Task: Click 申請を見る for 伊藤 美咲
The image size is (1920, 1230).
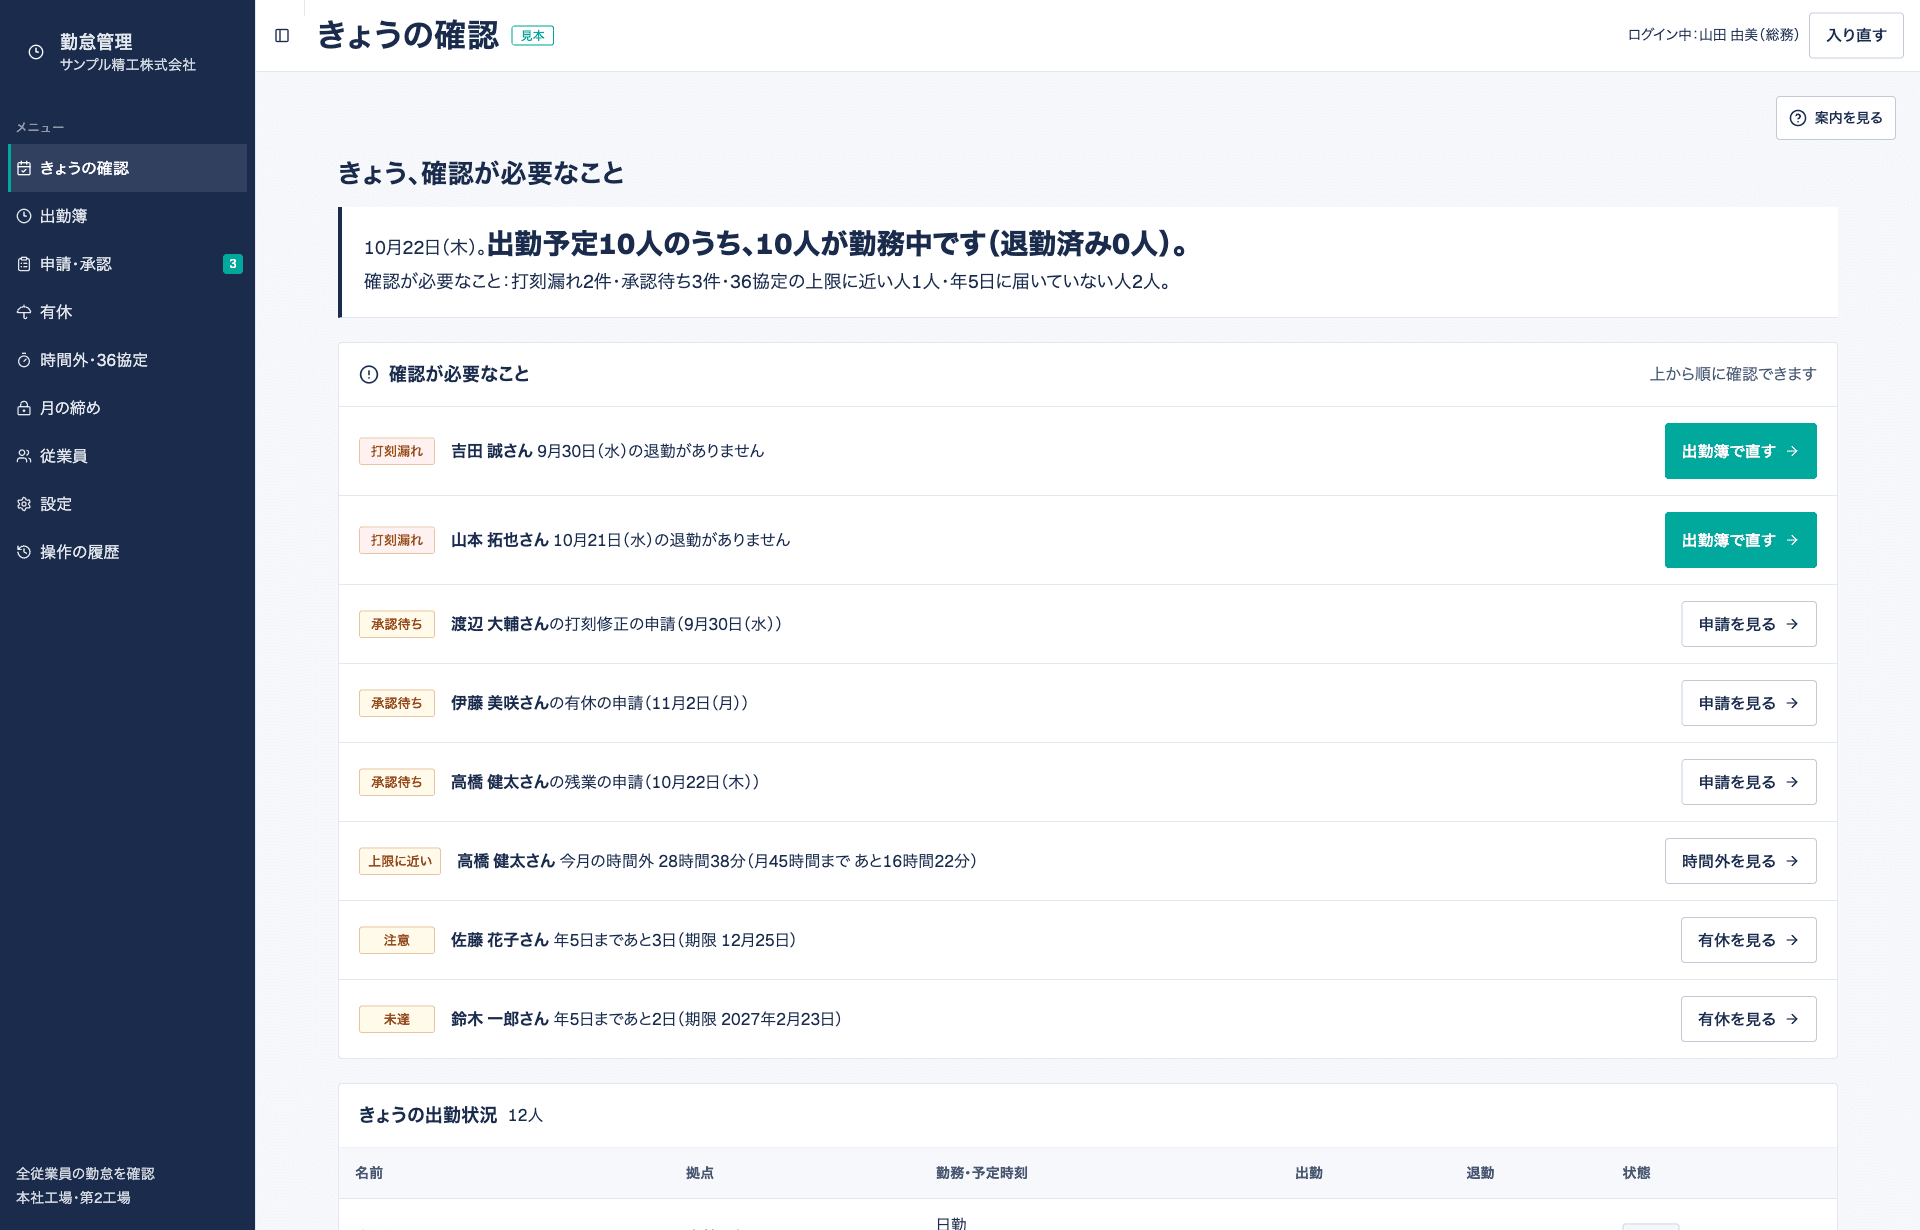Action: (1748, 703)
